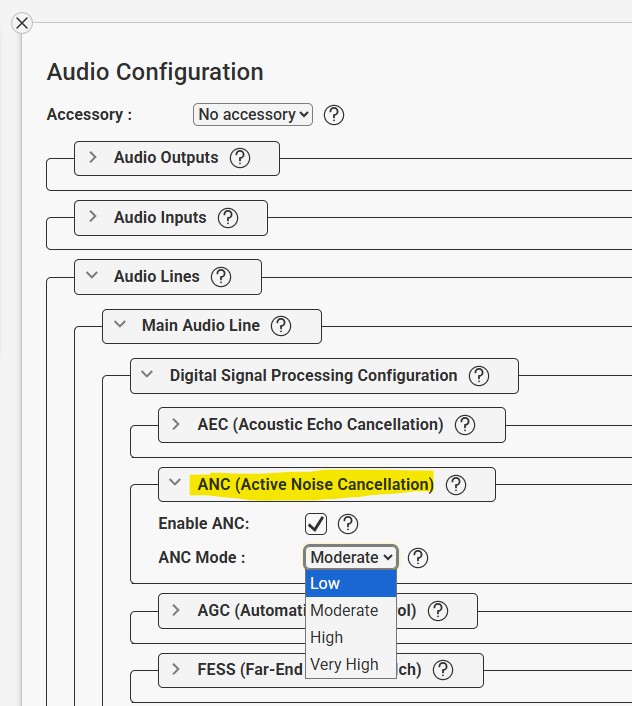This screenshot has height=706, width=632.
Task: Show help for AEC section
Action: 465,425
